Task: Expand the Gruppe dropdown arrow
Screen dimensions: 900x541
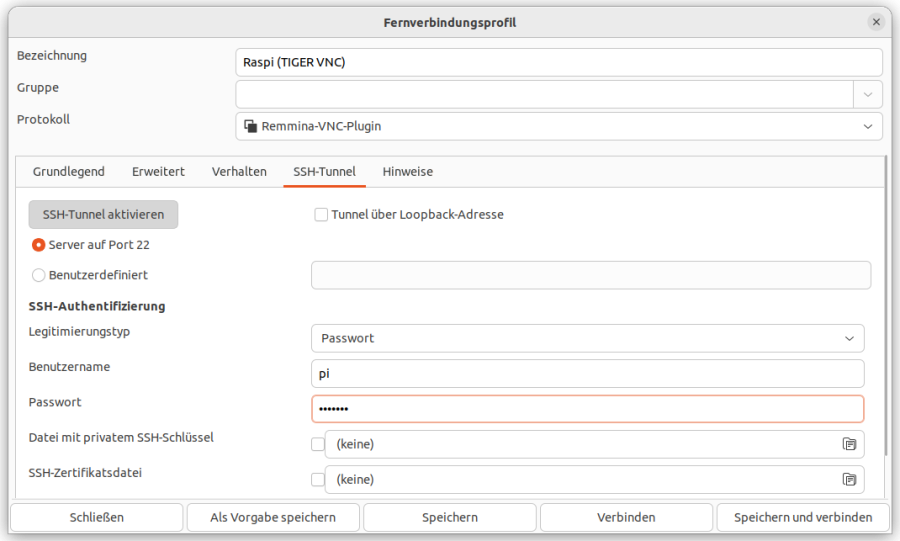Action: click(x=867, y=94)
